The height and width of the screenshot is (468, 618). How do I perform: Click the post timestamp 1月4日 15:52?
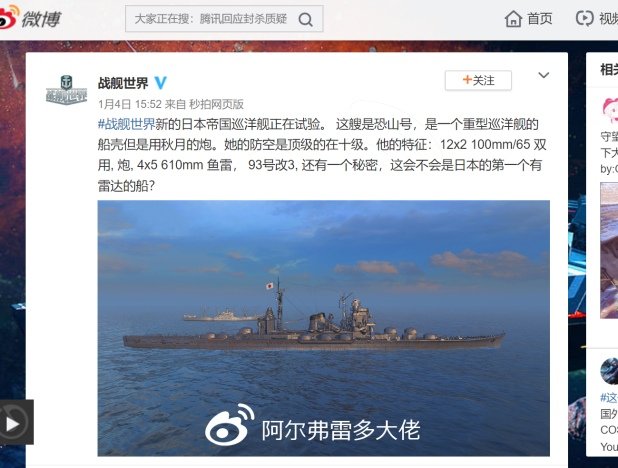130,104
